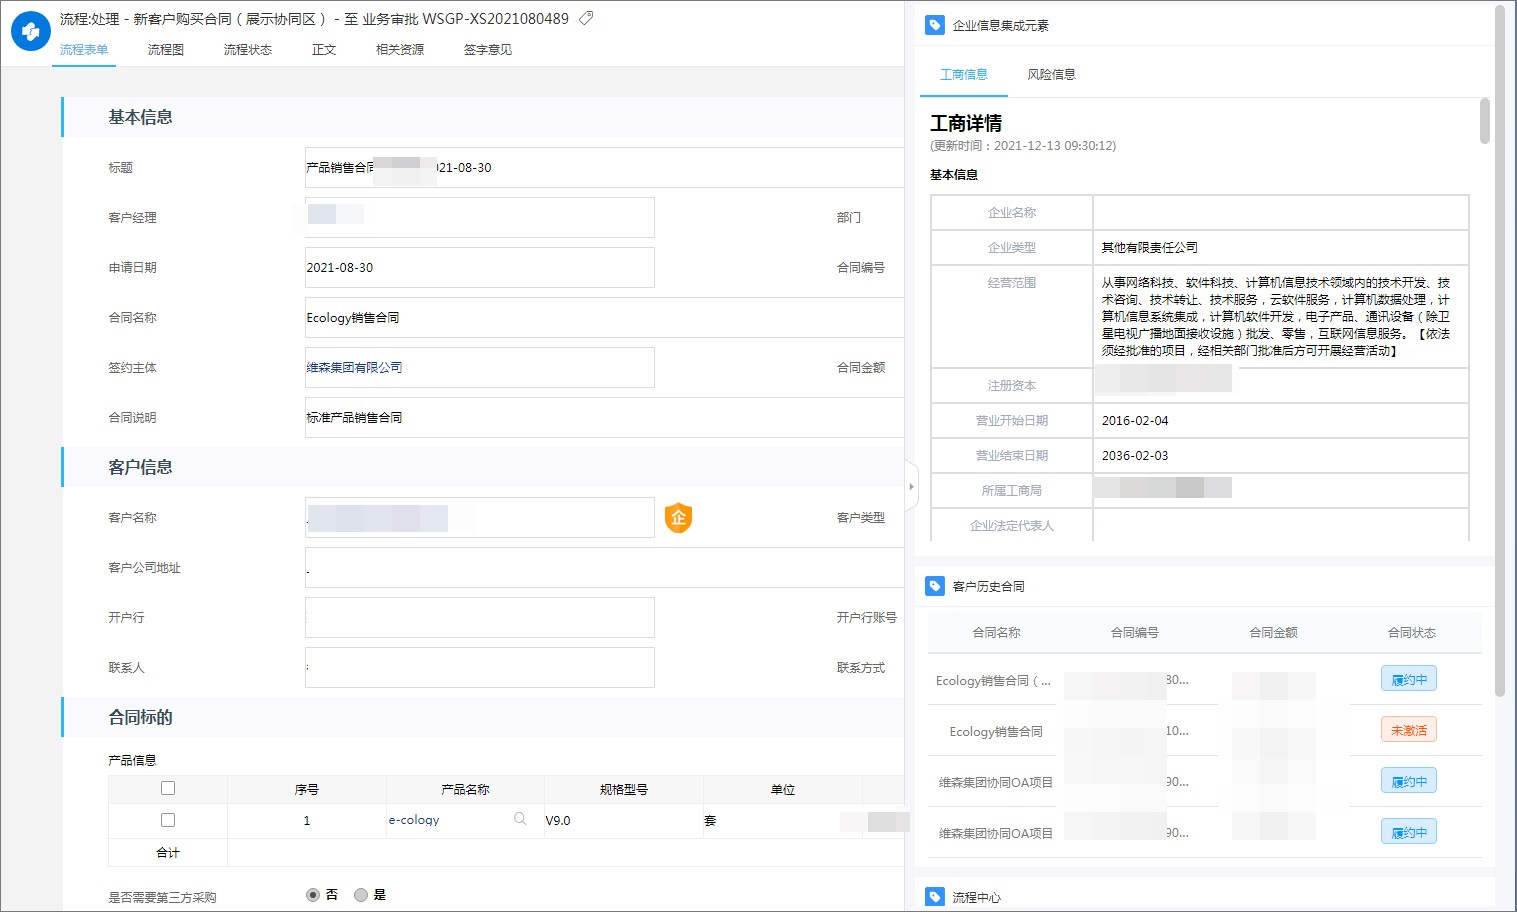The image size is (1517, 912).
Task: Click 2036-02-03 business end date value
Action: click(x=1135, y=455)
